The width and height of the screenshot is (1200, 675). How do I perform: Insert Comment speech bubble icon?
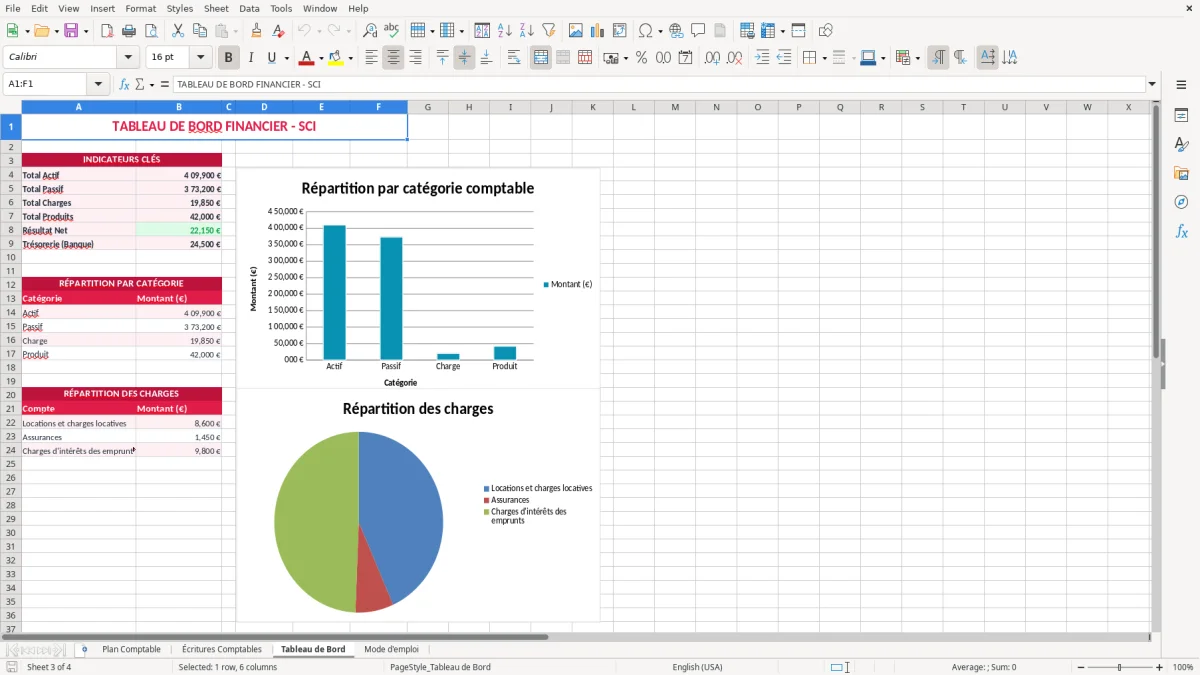(698, 31)
